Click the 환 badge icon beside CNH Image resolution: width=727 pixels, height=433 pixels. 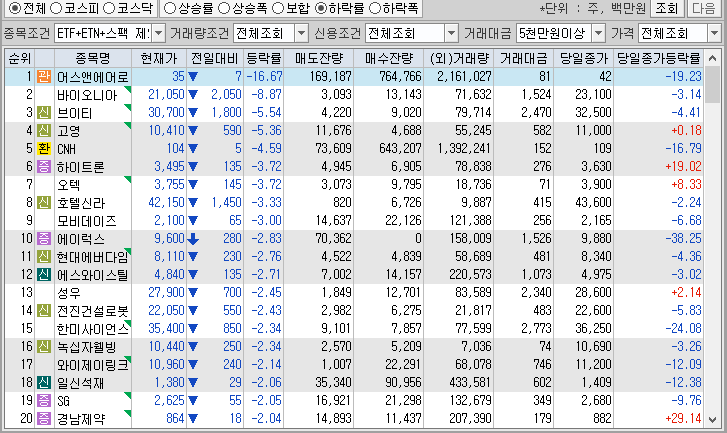44,148
